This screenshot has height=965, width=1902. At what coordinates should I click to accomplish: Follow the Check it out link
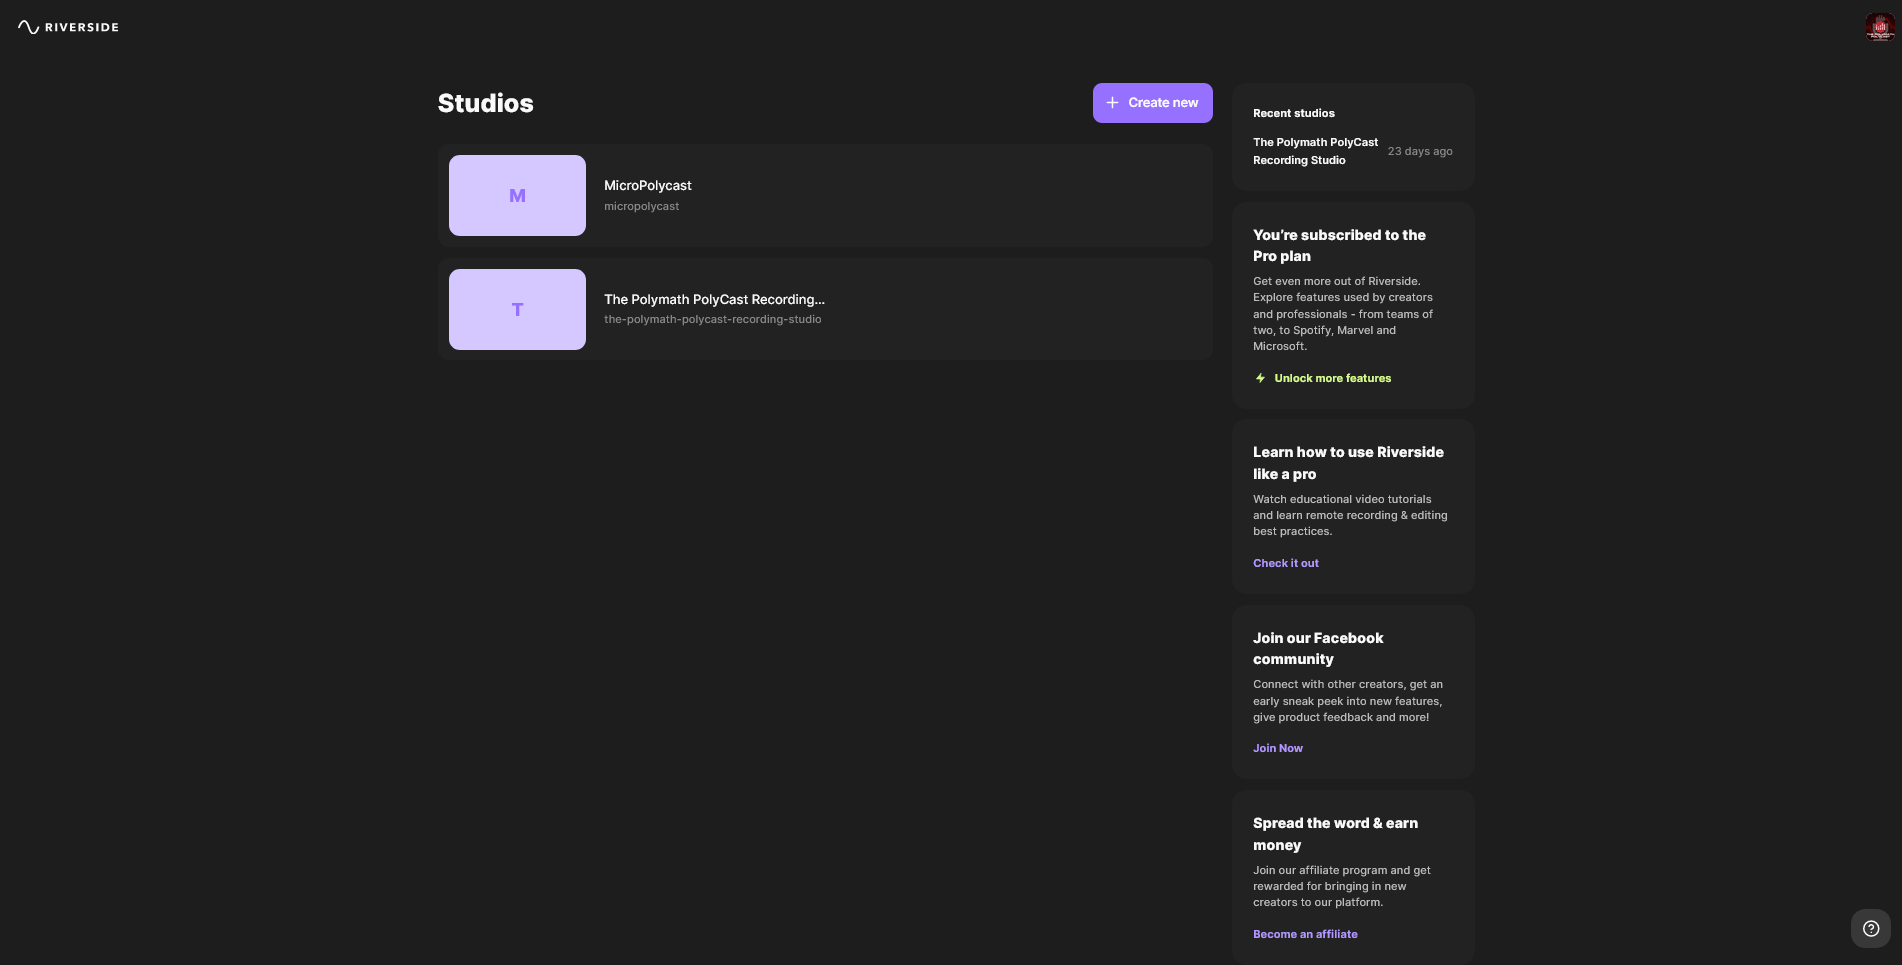[1285, 563]
